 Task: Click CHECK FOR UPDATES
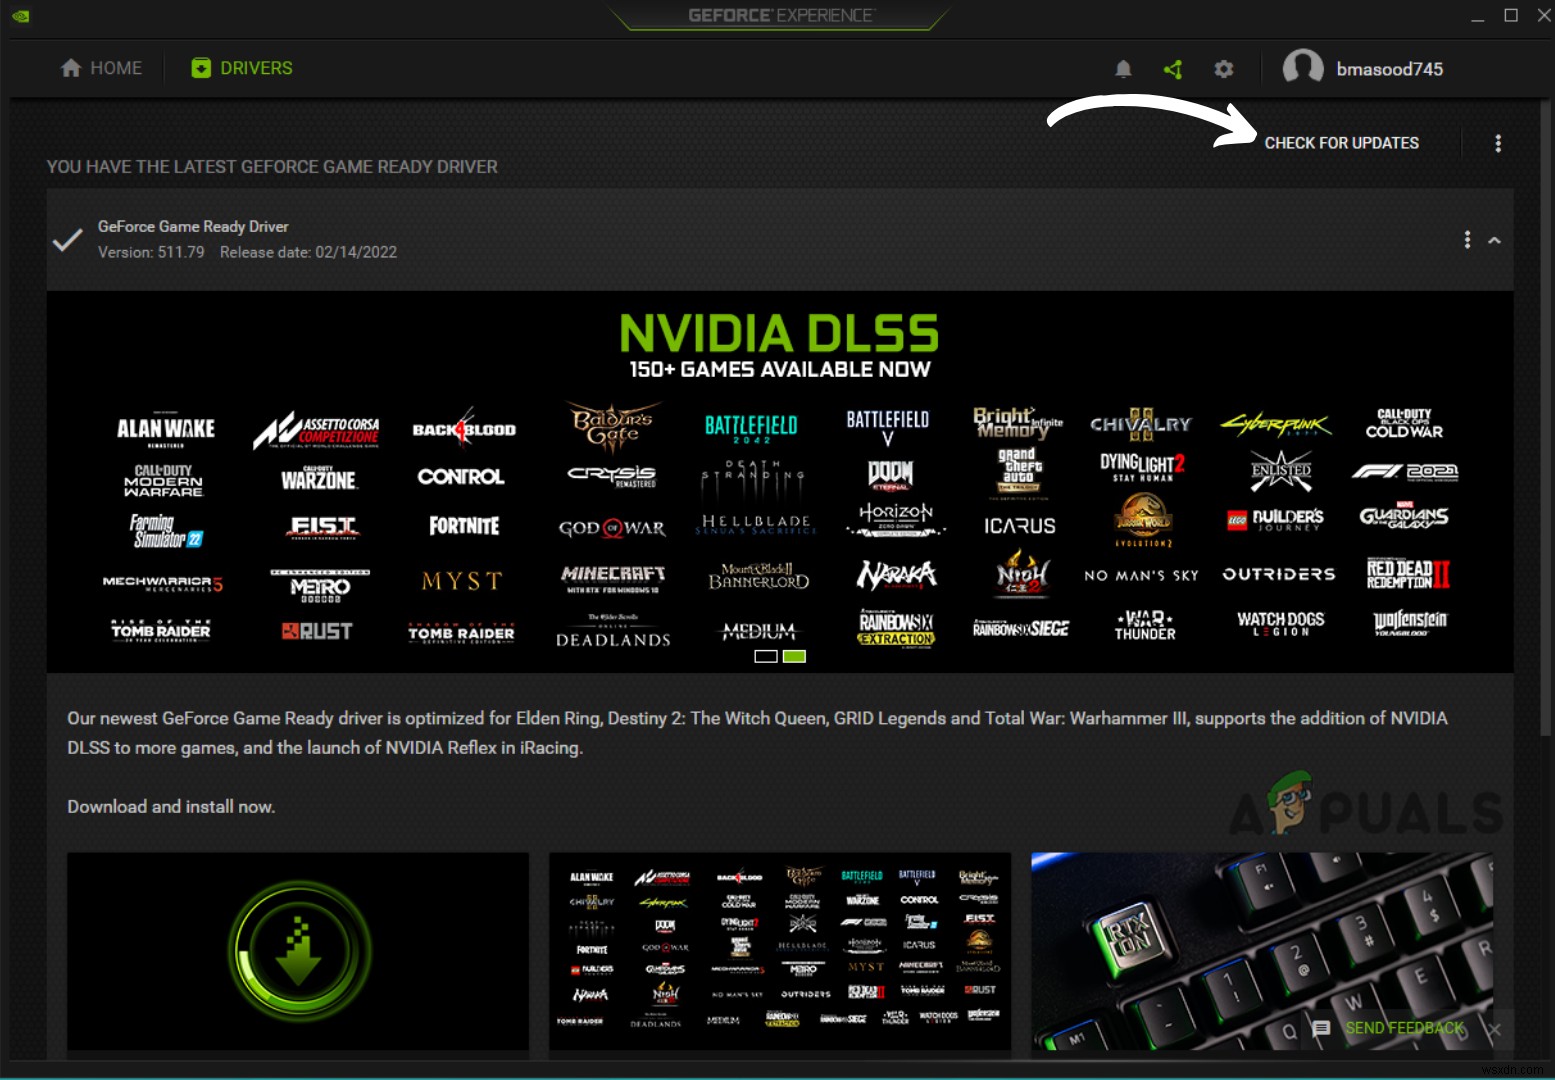pos(1341,143)
